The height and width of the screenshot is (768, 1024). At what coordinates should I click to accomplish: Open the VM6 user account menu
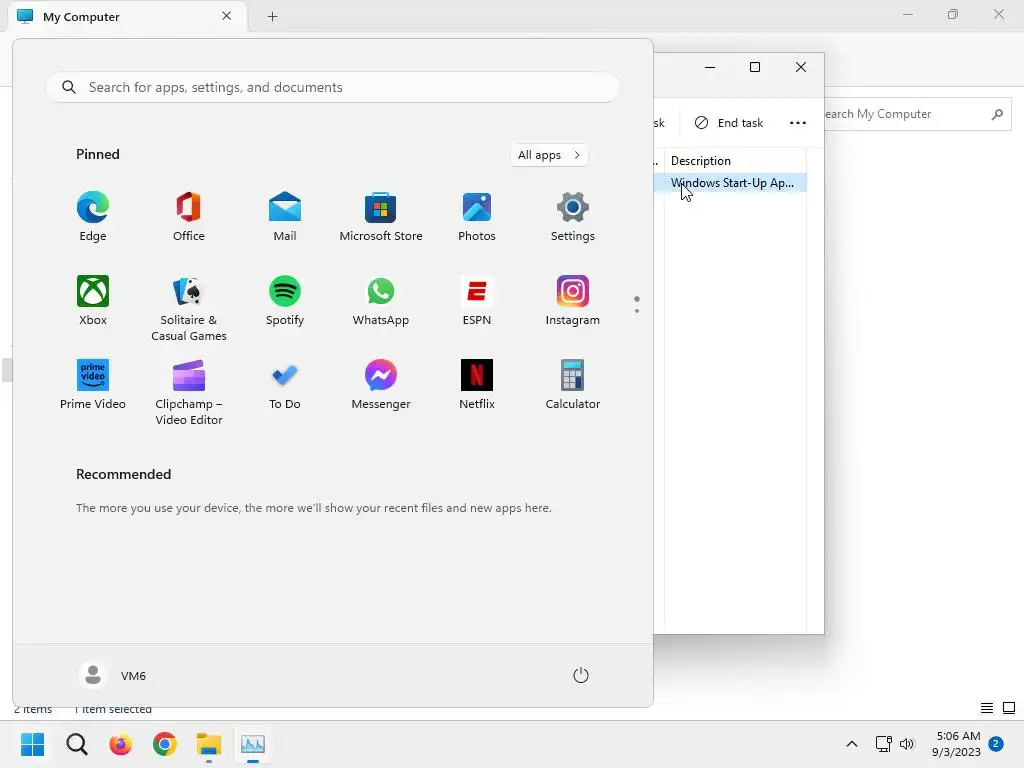[113, 675]
